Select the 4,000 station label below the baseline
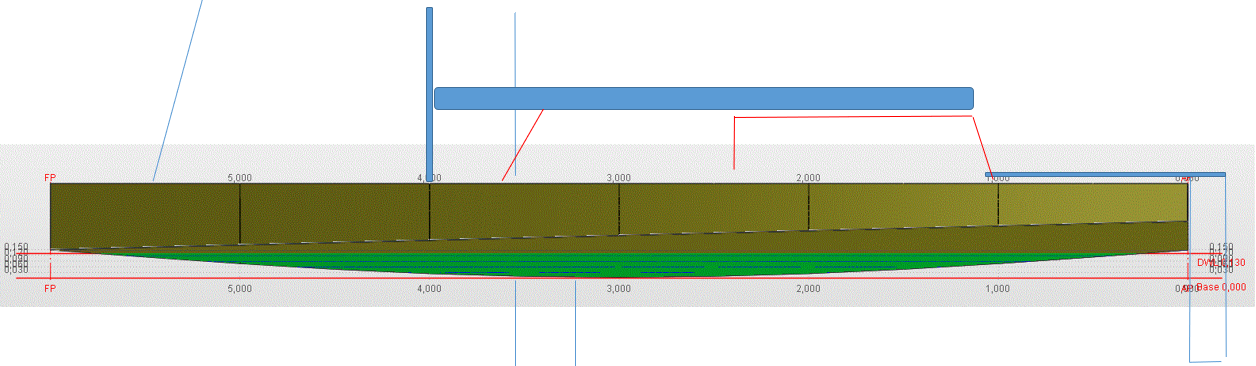Image resolution: width=1256 pixels, height=366 pixels. [x=429, y=289]
